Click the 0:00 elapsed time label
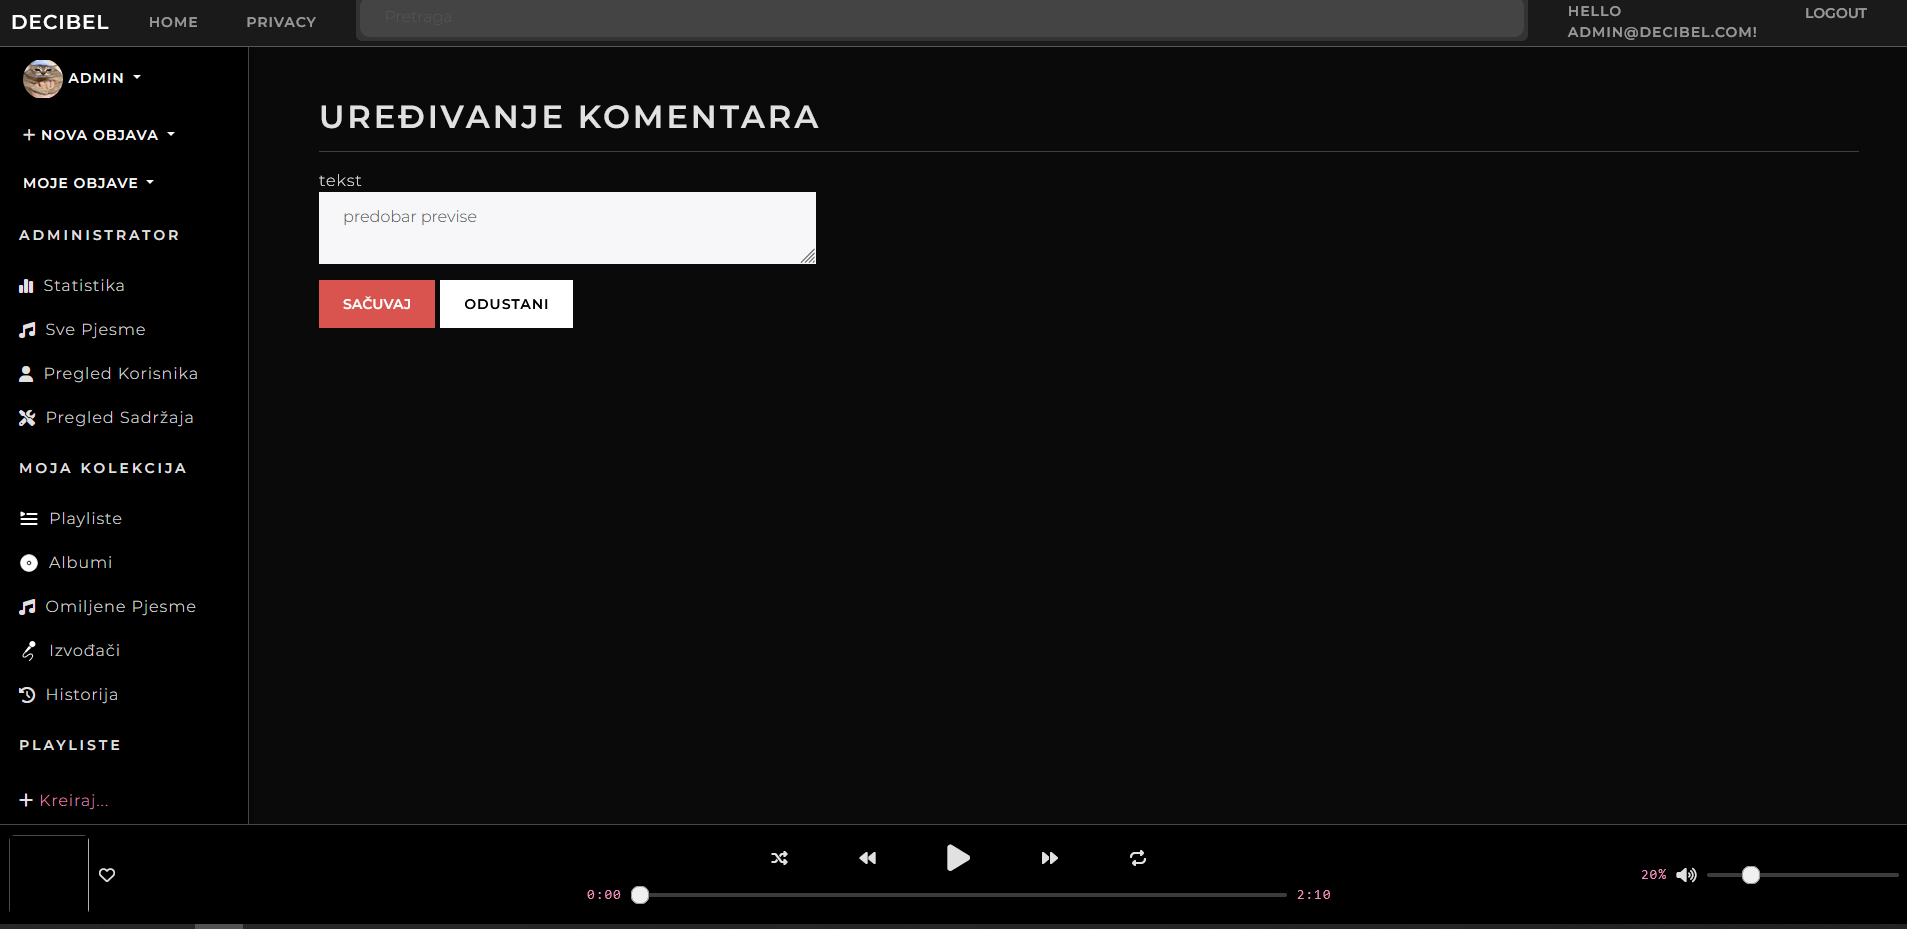 [603, 895]
